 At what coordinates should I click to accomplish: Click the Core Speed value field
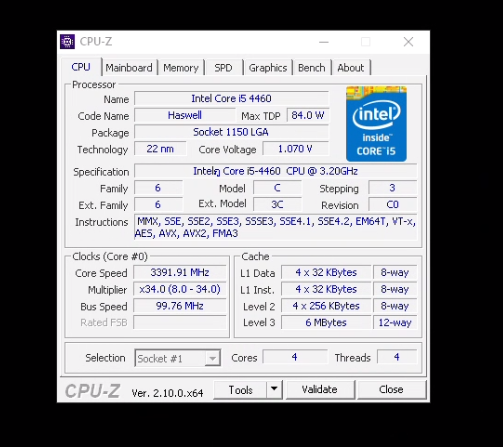point(180,272)
